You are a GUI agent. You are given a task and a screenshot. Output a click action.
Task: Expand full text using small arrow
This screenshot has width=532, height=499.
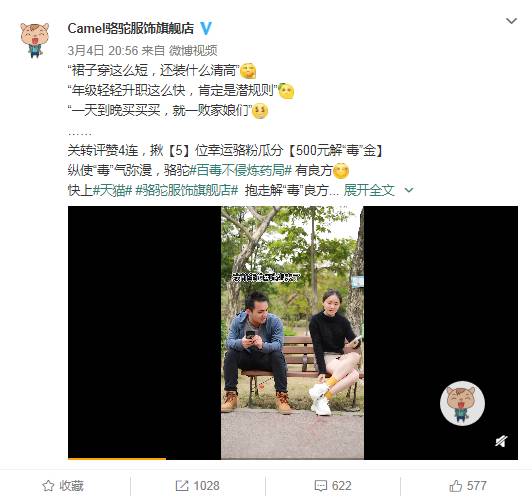(409, 190)
